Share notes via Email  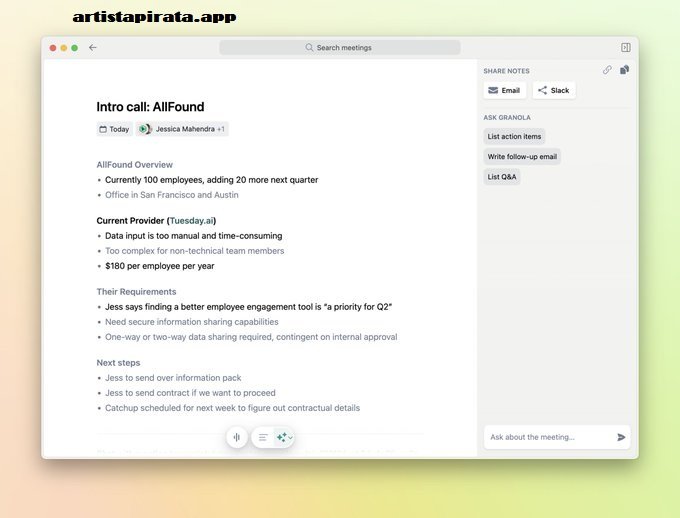(x=504, y=90)
